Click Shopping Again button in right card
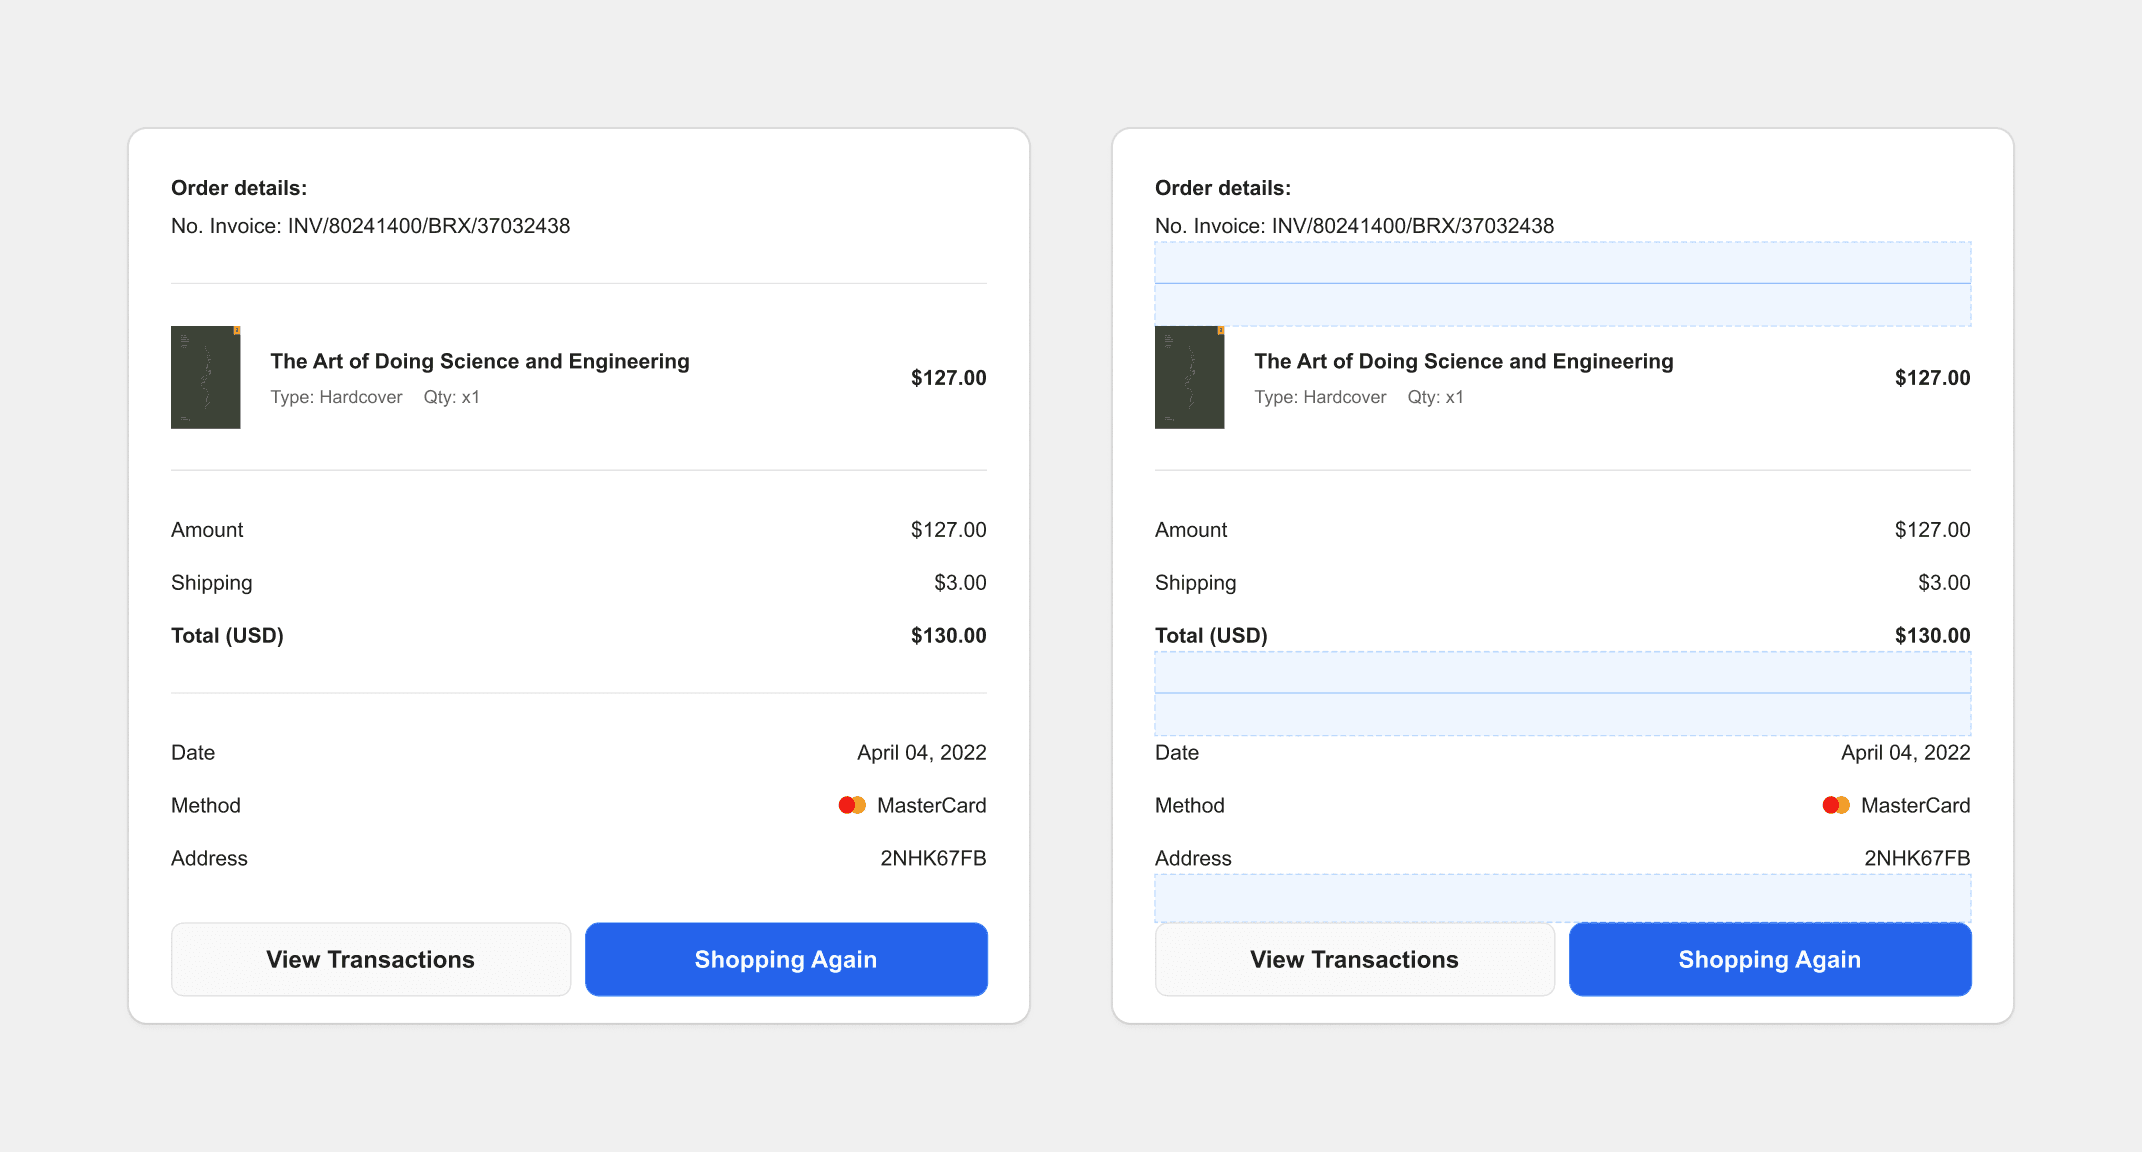Image resolution: width=2142 pixels, height=1152 pixels. click(x=1769, y=959)
